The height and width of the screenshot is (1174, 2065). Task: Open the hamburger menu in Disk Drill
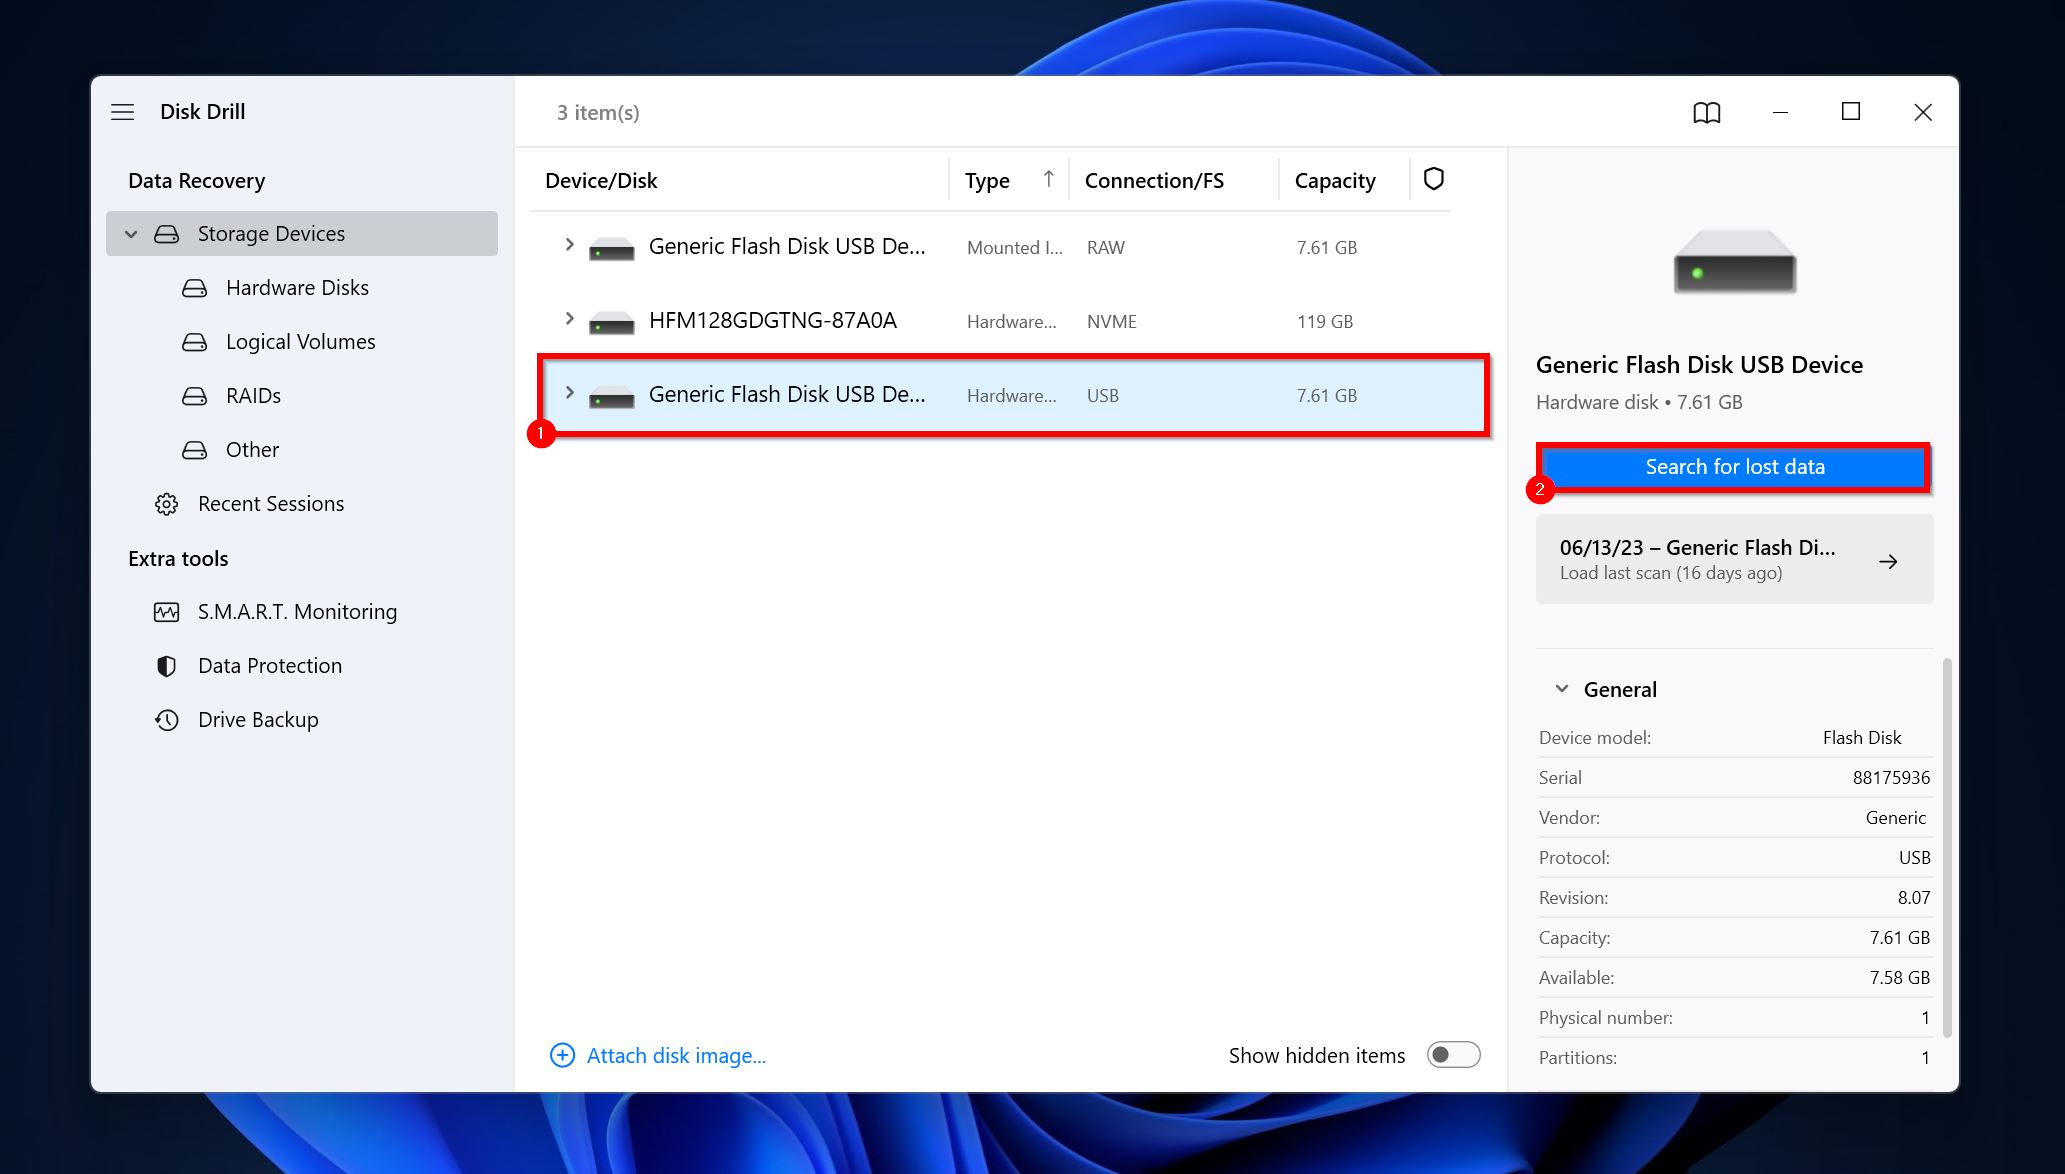tap(123, 112)
